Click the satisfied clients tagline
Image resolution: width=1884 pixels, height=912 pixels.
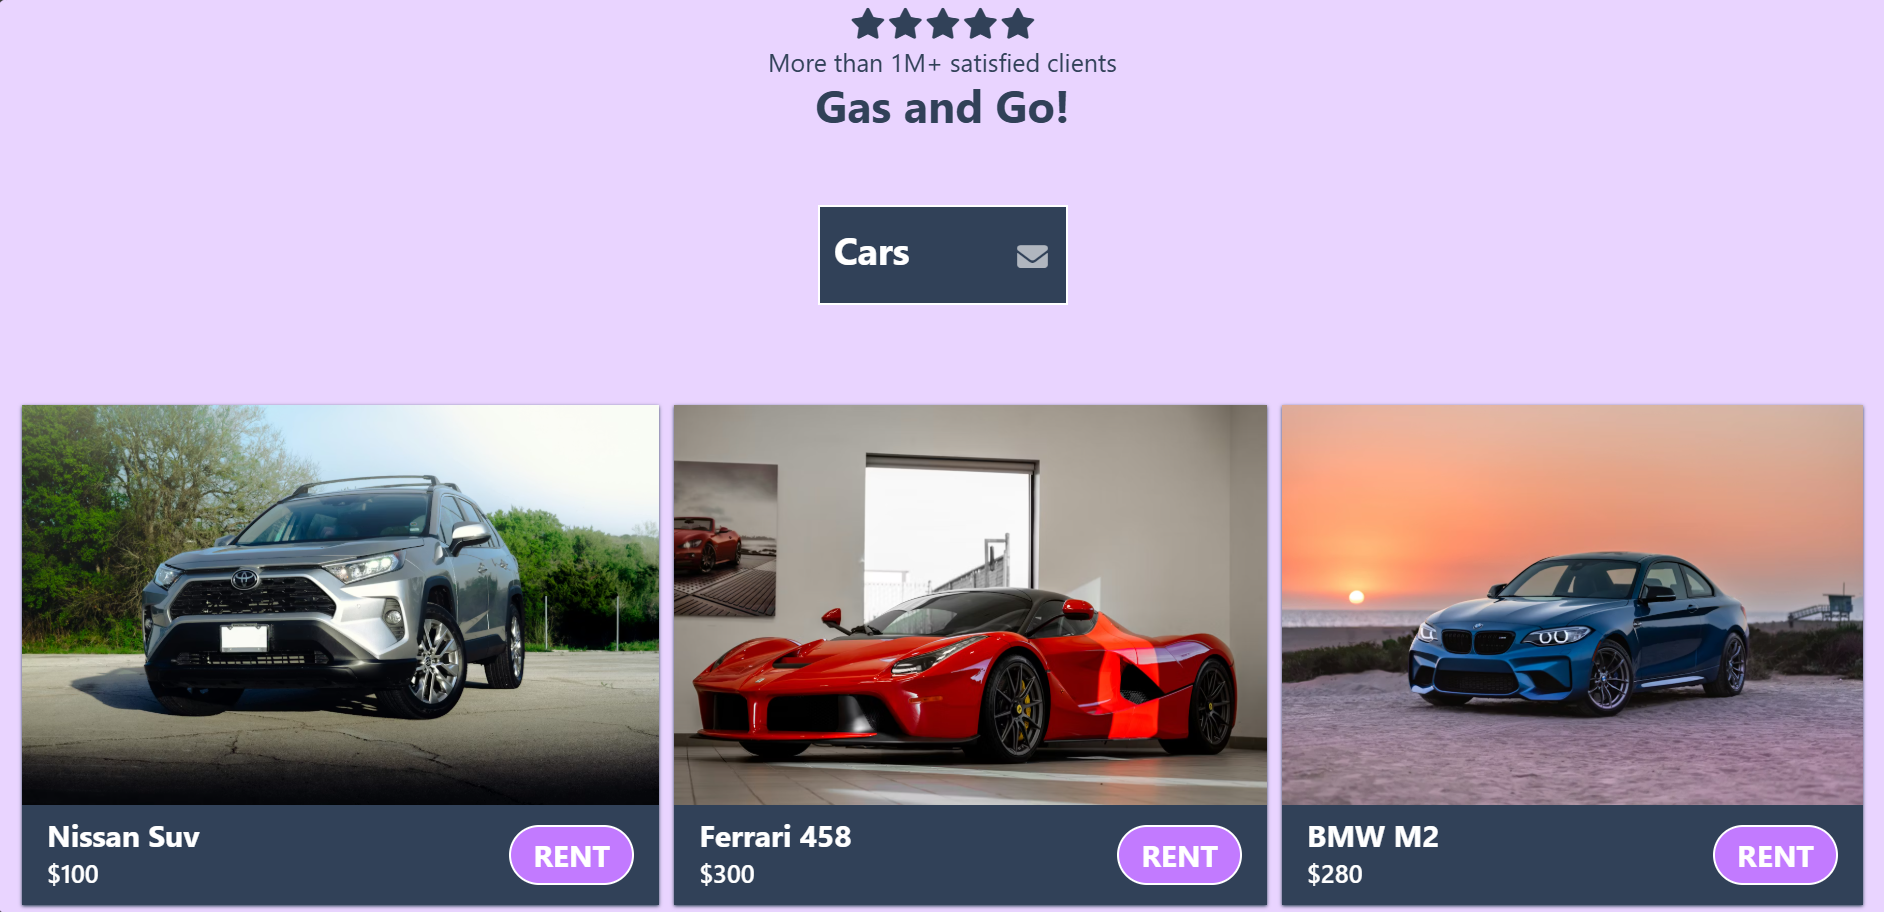[x=942, y=63]
